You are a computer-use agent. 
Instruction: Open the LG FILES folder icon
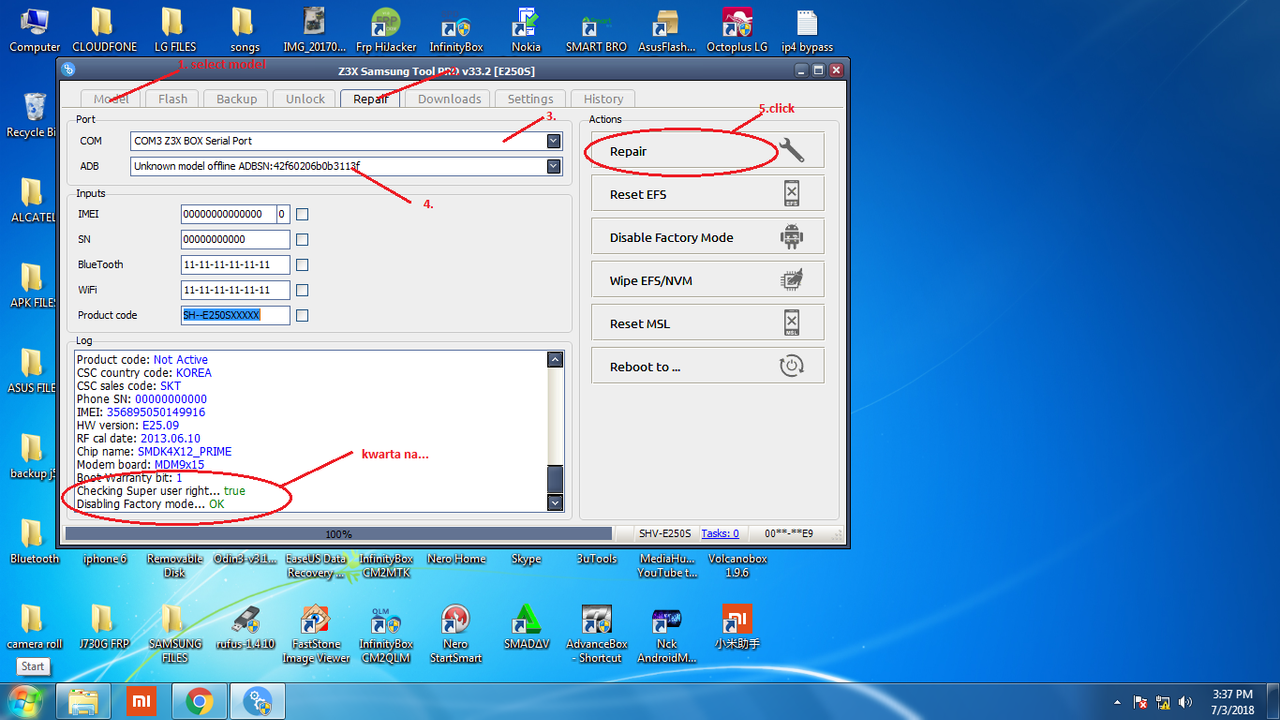(175, 31)
